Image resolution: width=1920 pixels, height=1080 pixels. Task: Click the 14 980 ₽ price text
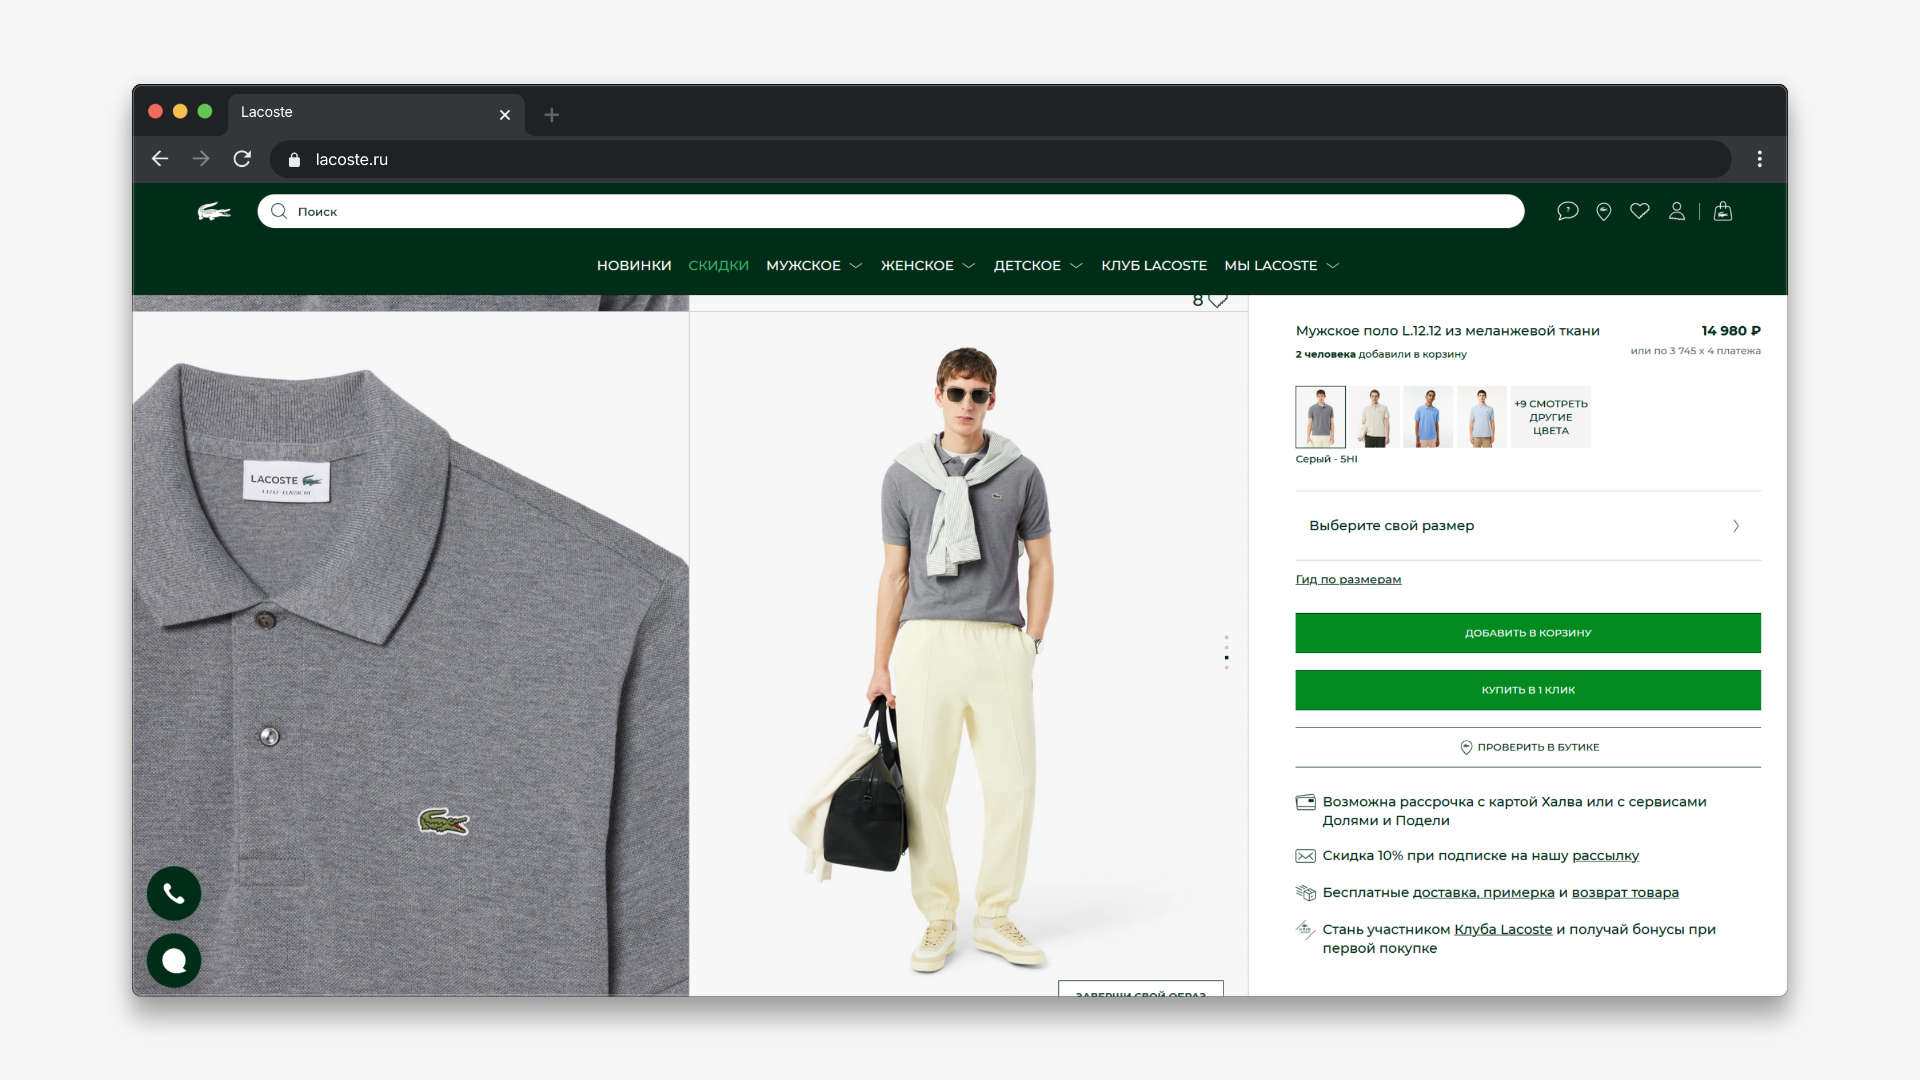tap(1731, 331)
